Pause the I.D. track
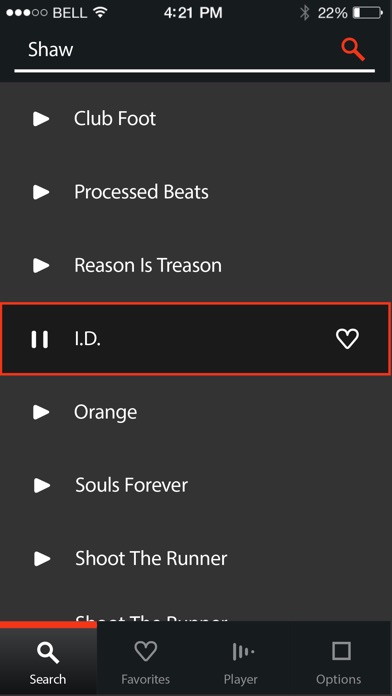The image size is (392, 696). pos(40,339)
